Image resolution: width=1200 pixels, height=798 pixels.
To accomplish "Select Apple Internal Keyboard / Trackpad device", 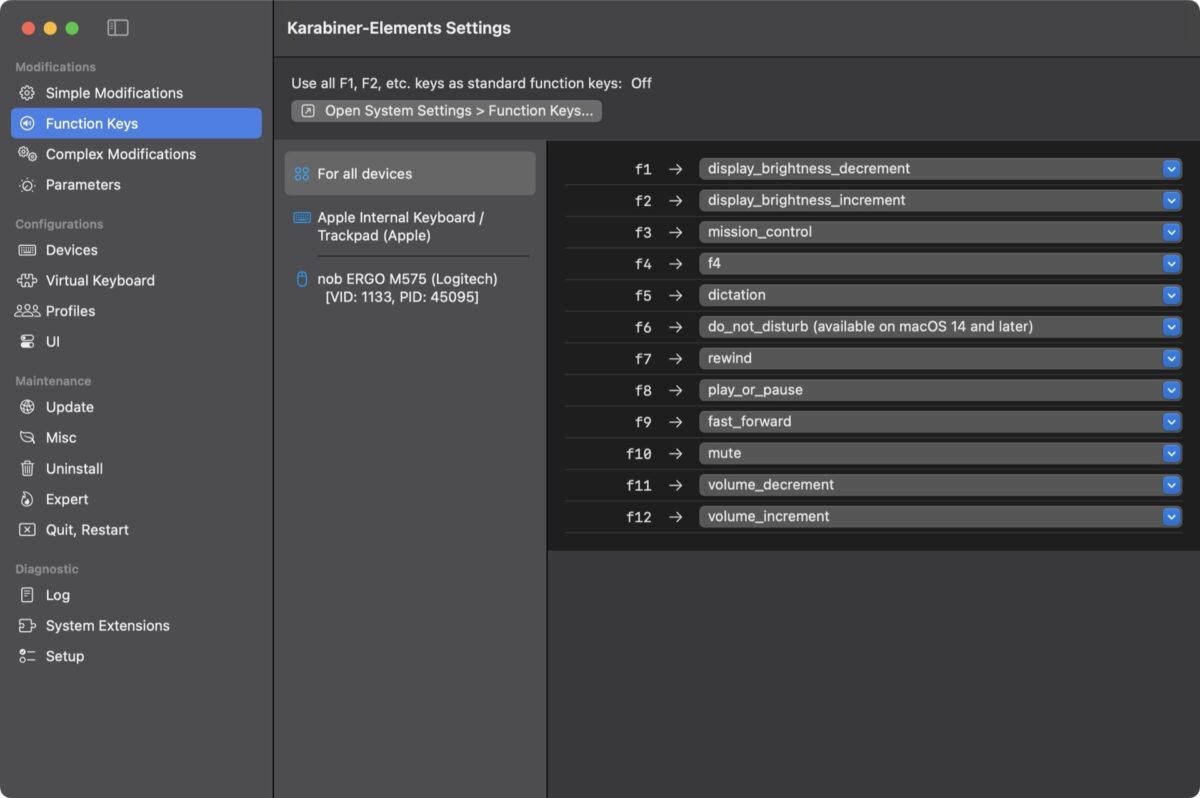I will coord(410,227).
